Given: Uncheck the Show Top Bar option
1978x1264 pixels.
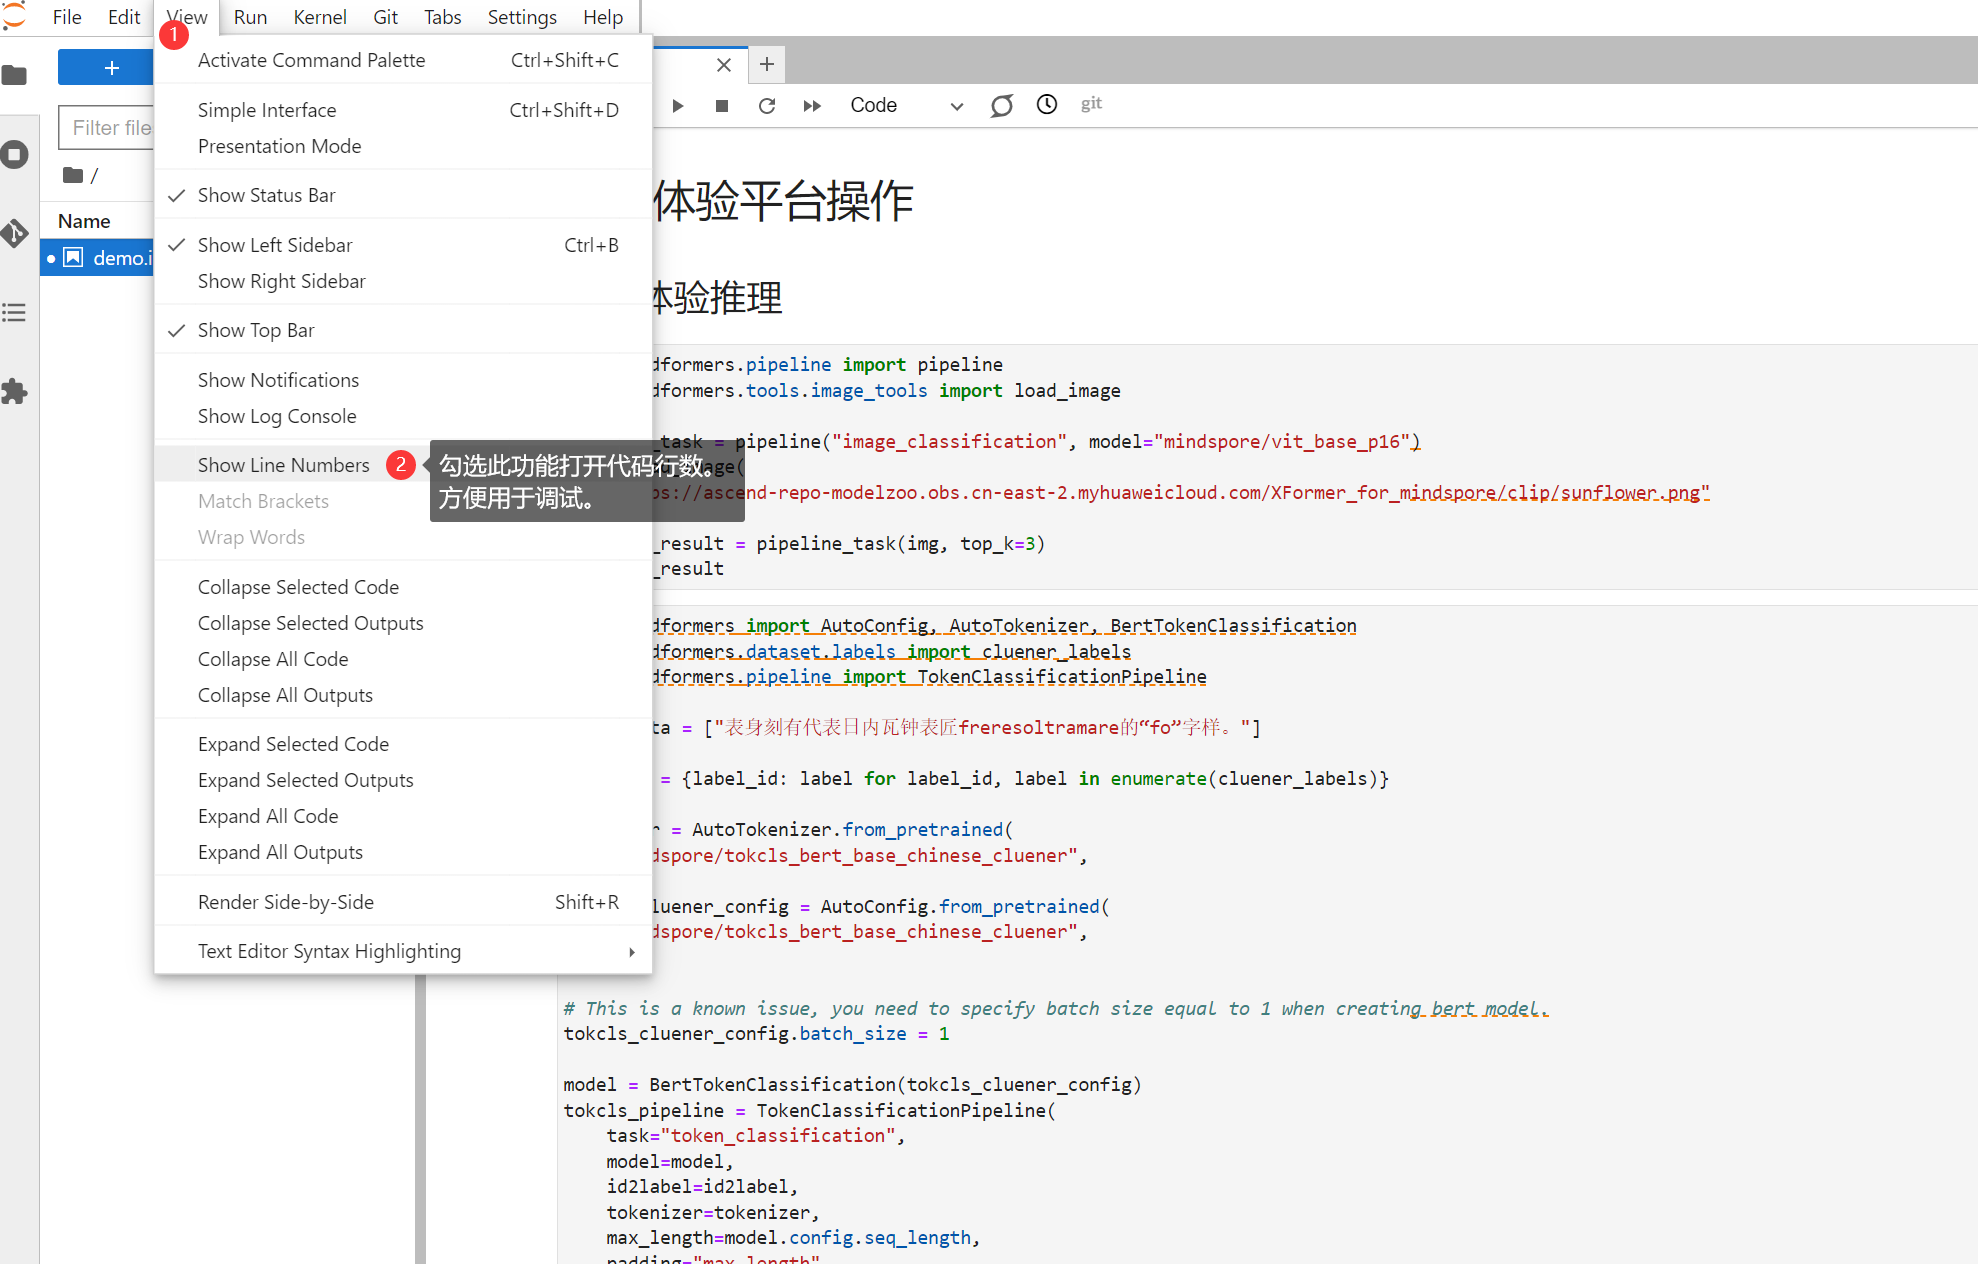Looking at the screenshot, I should pyautogui.click(x=256, y=330).
